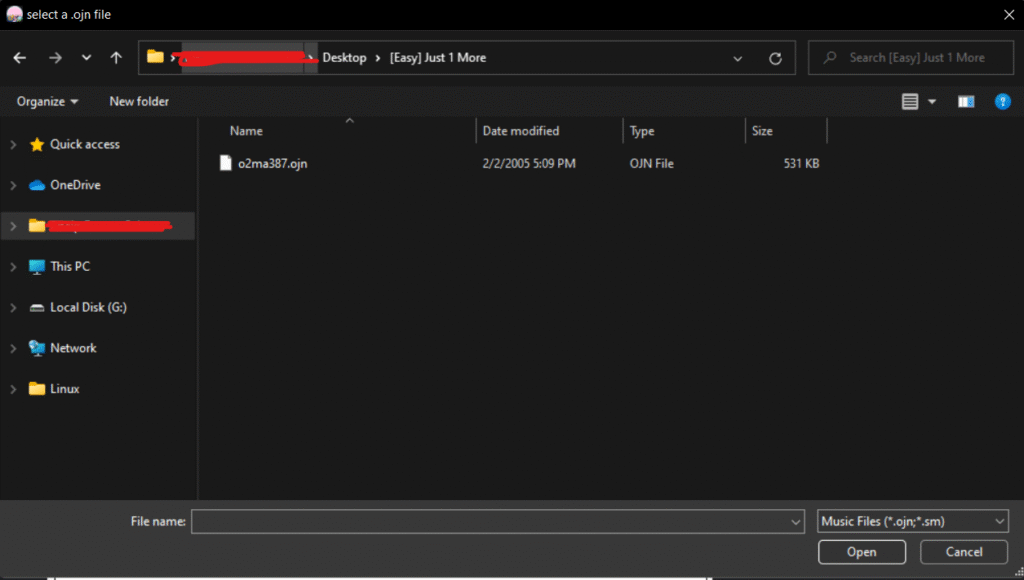Open the Music Files type dropdown
The width and height of the screenshot is (1024, 580).
(912, 521)
